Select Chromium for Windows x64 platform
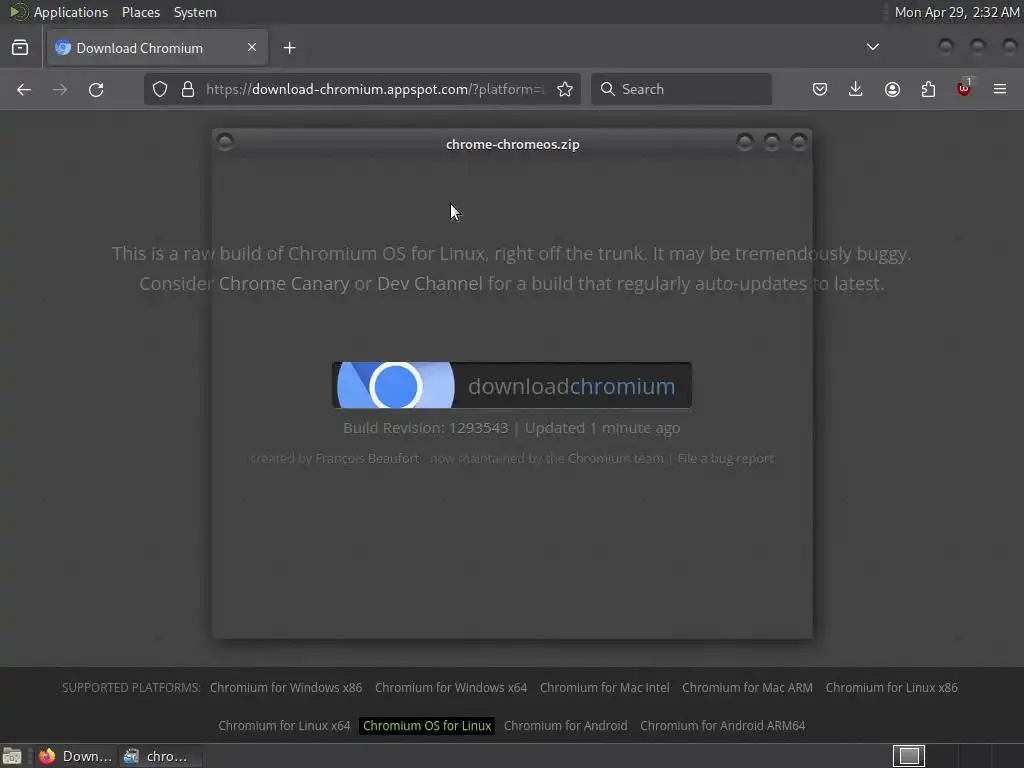 click(451, 688)
